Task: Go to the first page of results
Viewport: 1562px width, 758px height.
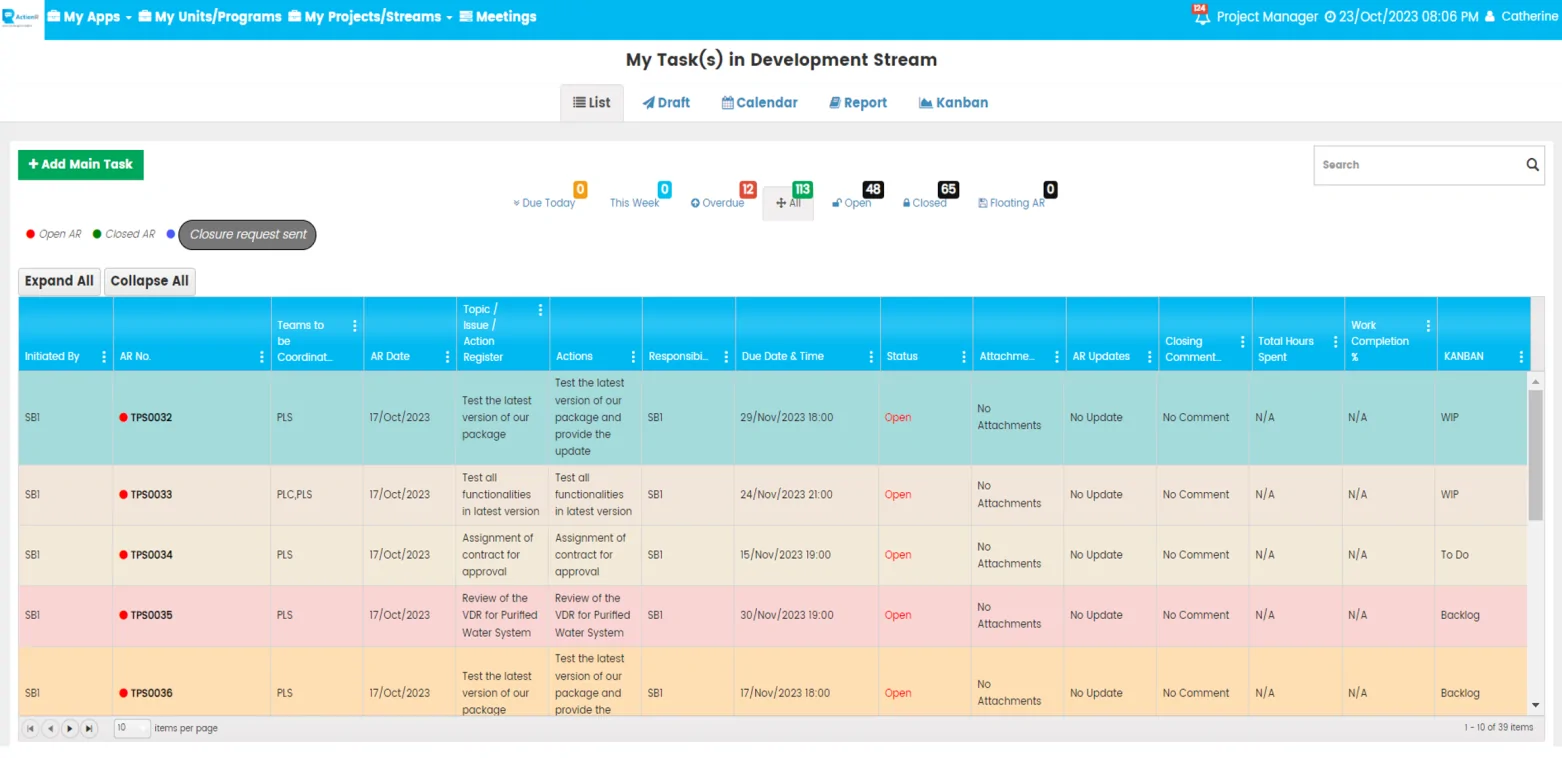Action: pyautogui.click(x=30, y=728)
